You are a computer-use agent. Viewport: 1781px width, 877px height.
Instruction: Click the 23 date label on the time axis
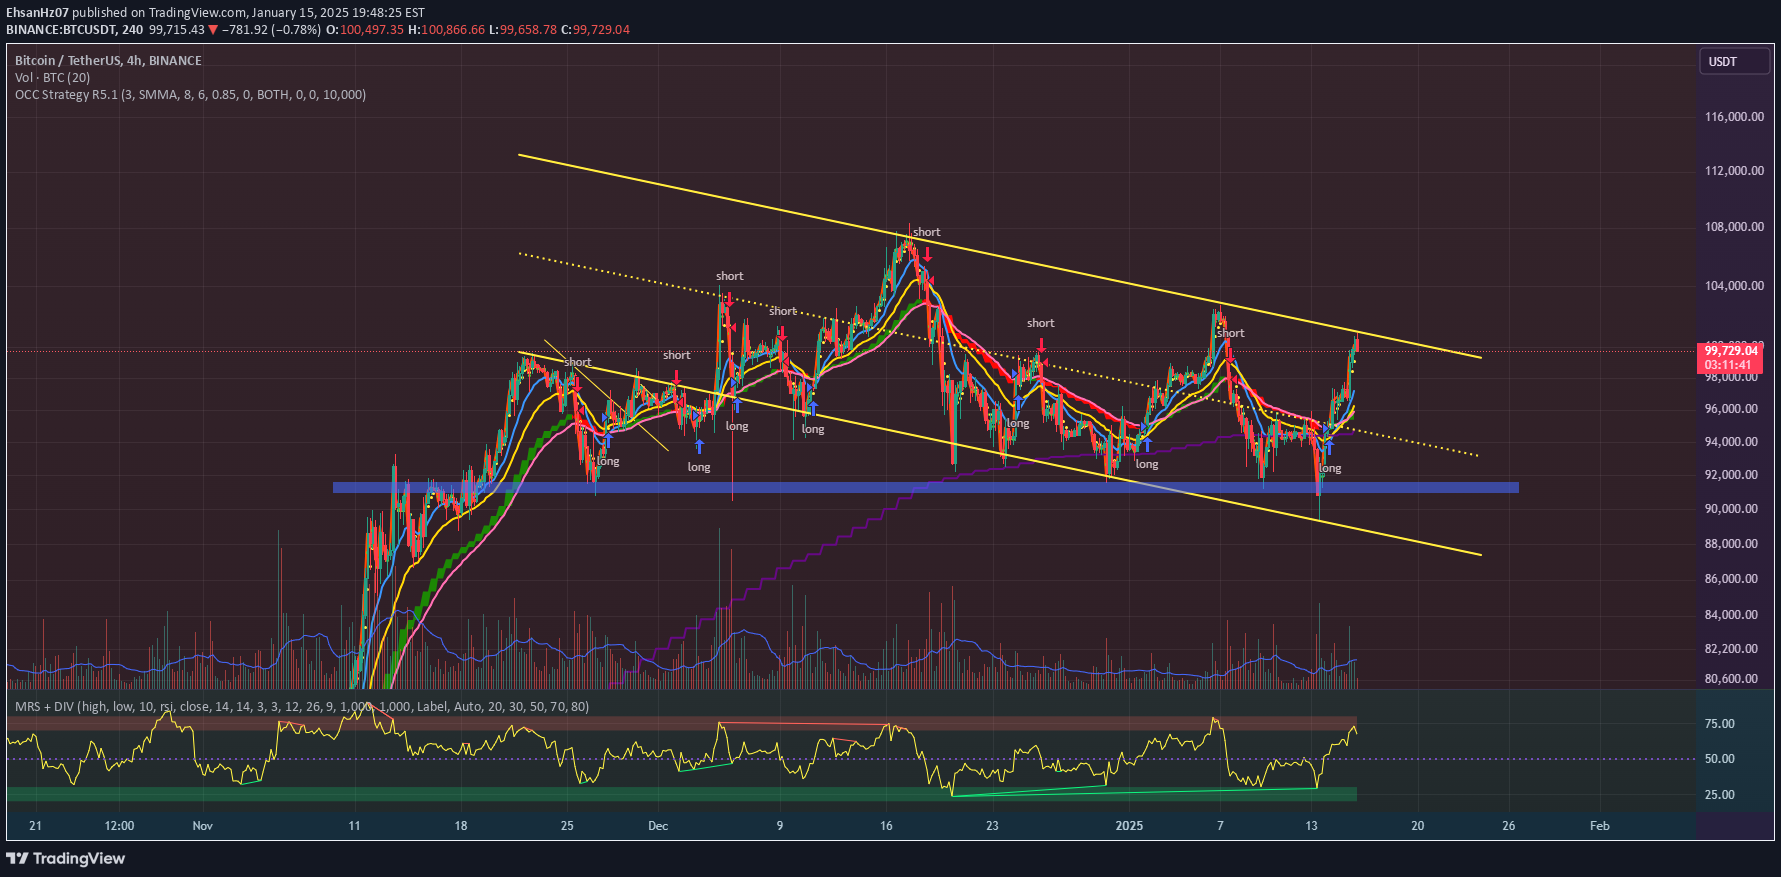[992, 826]
